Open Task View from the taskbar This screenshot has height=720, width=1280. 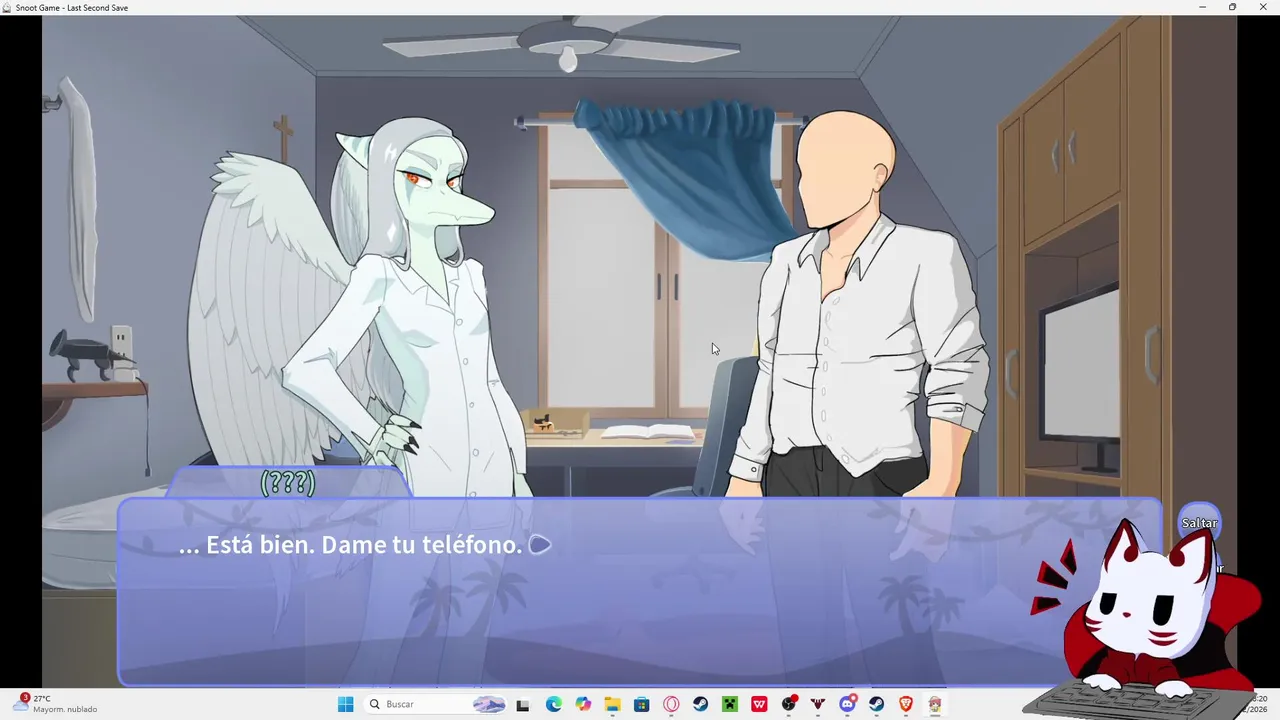pyautogui.click(x=522, y=704)
